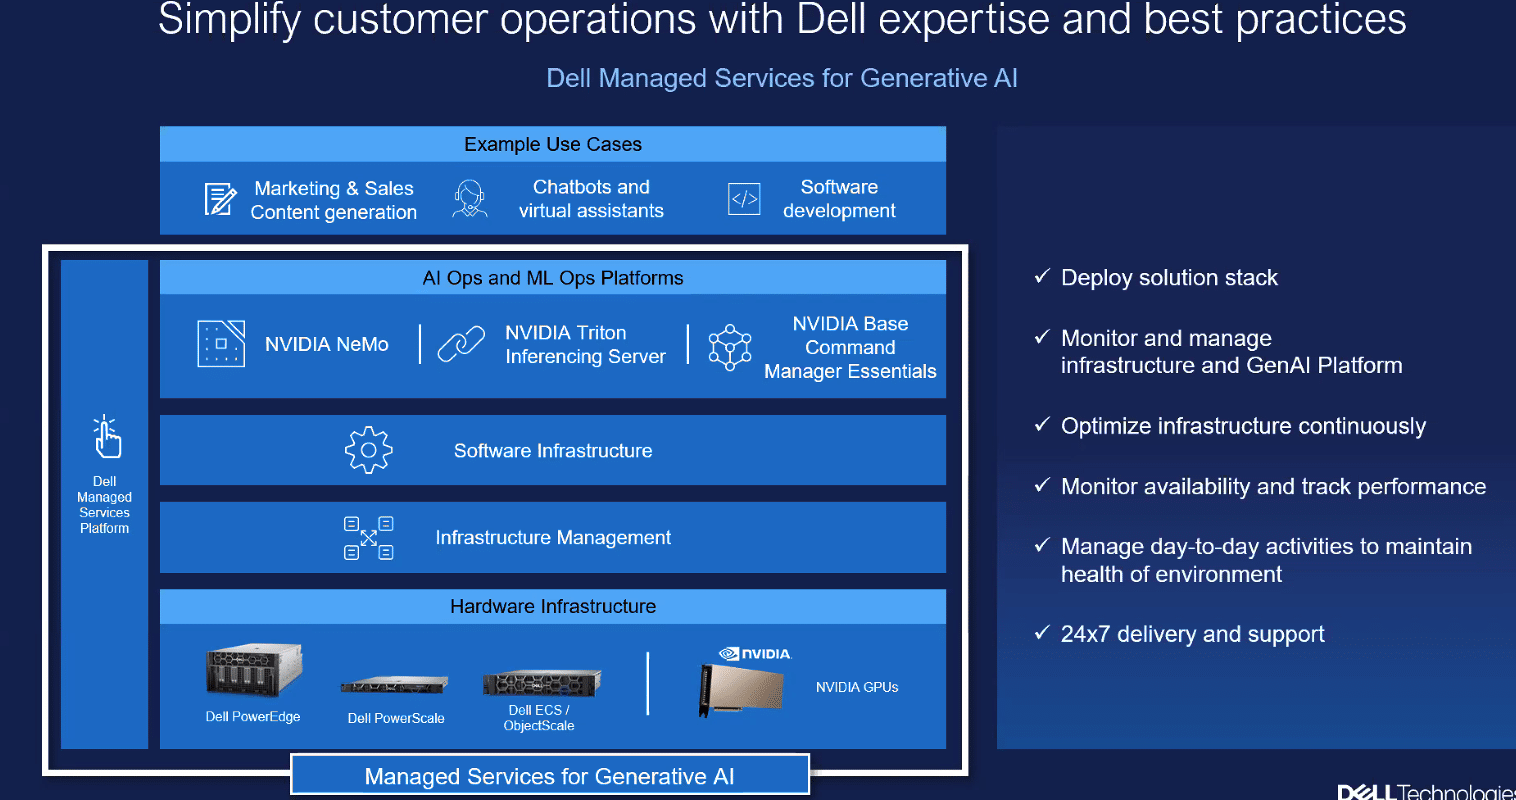
Task: Click the Dell ECS / ObjectScale caption
Action: pyautogui.click(x=539, y=718)
